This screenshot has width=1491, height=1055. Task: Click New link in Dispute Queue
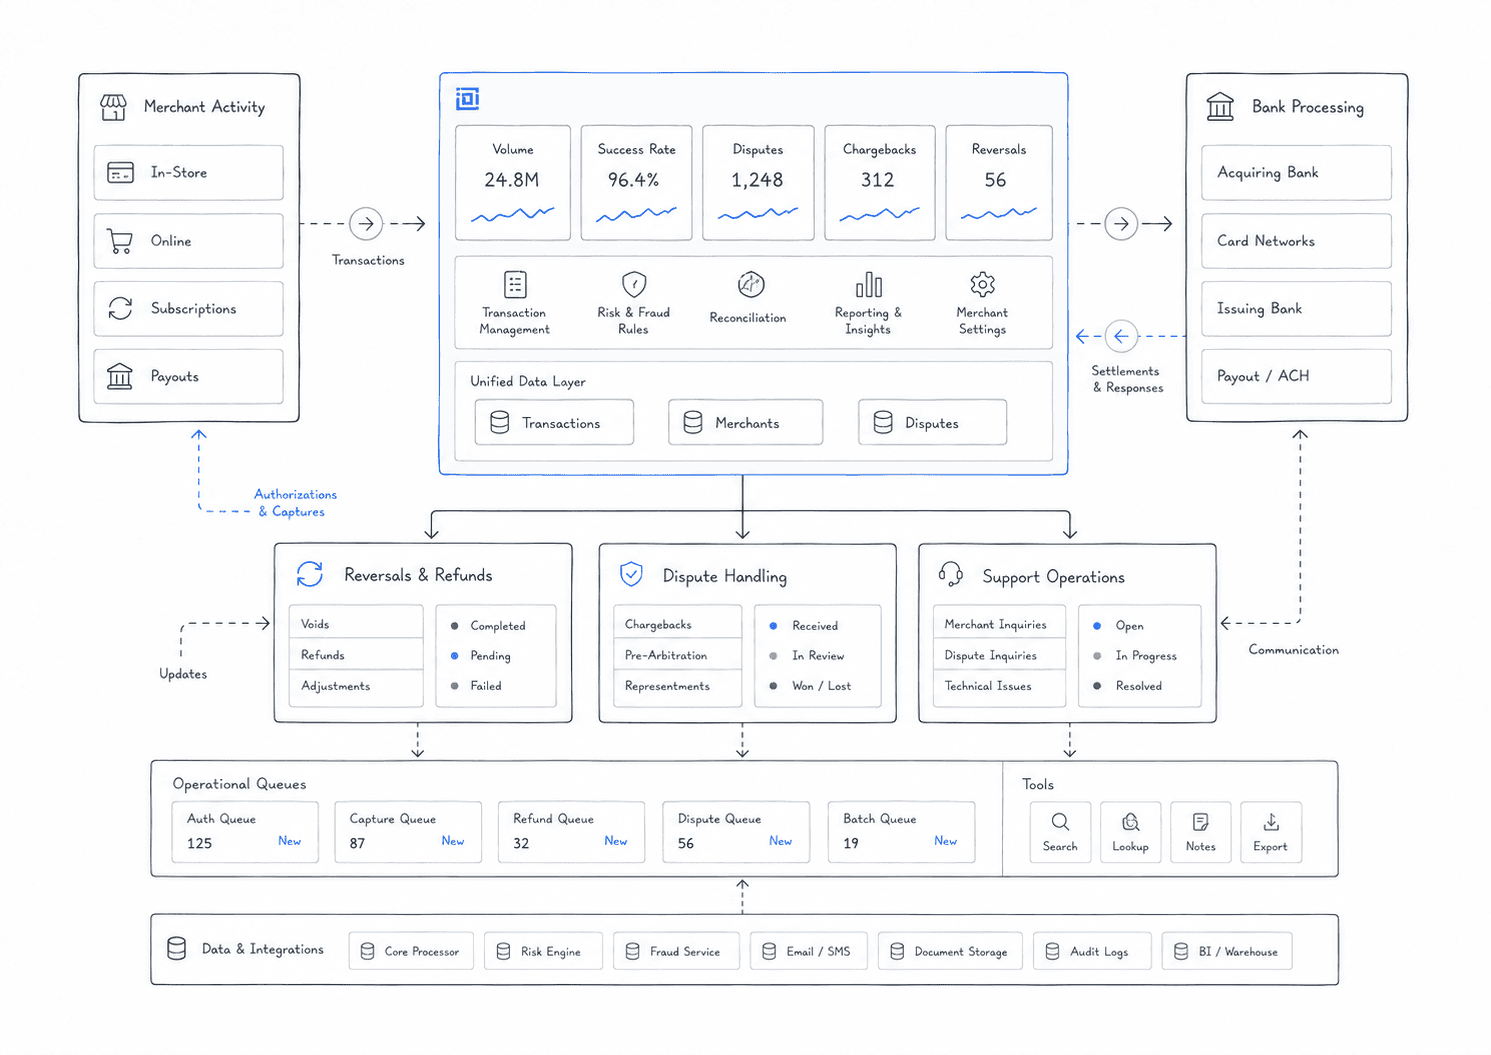pyautogui.click(x=780, y=841)
